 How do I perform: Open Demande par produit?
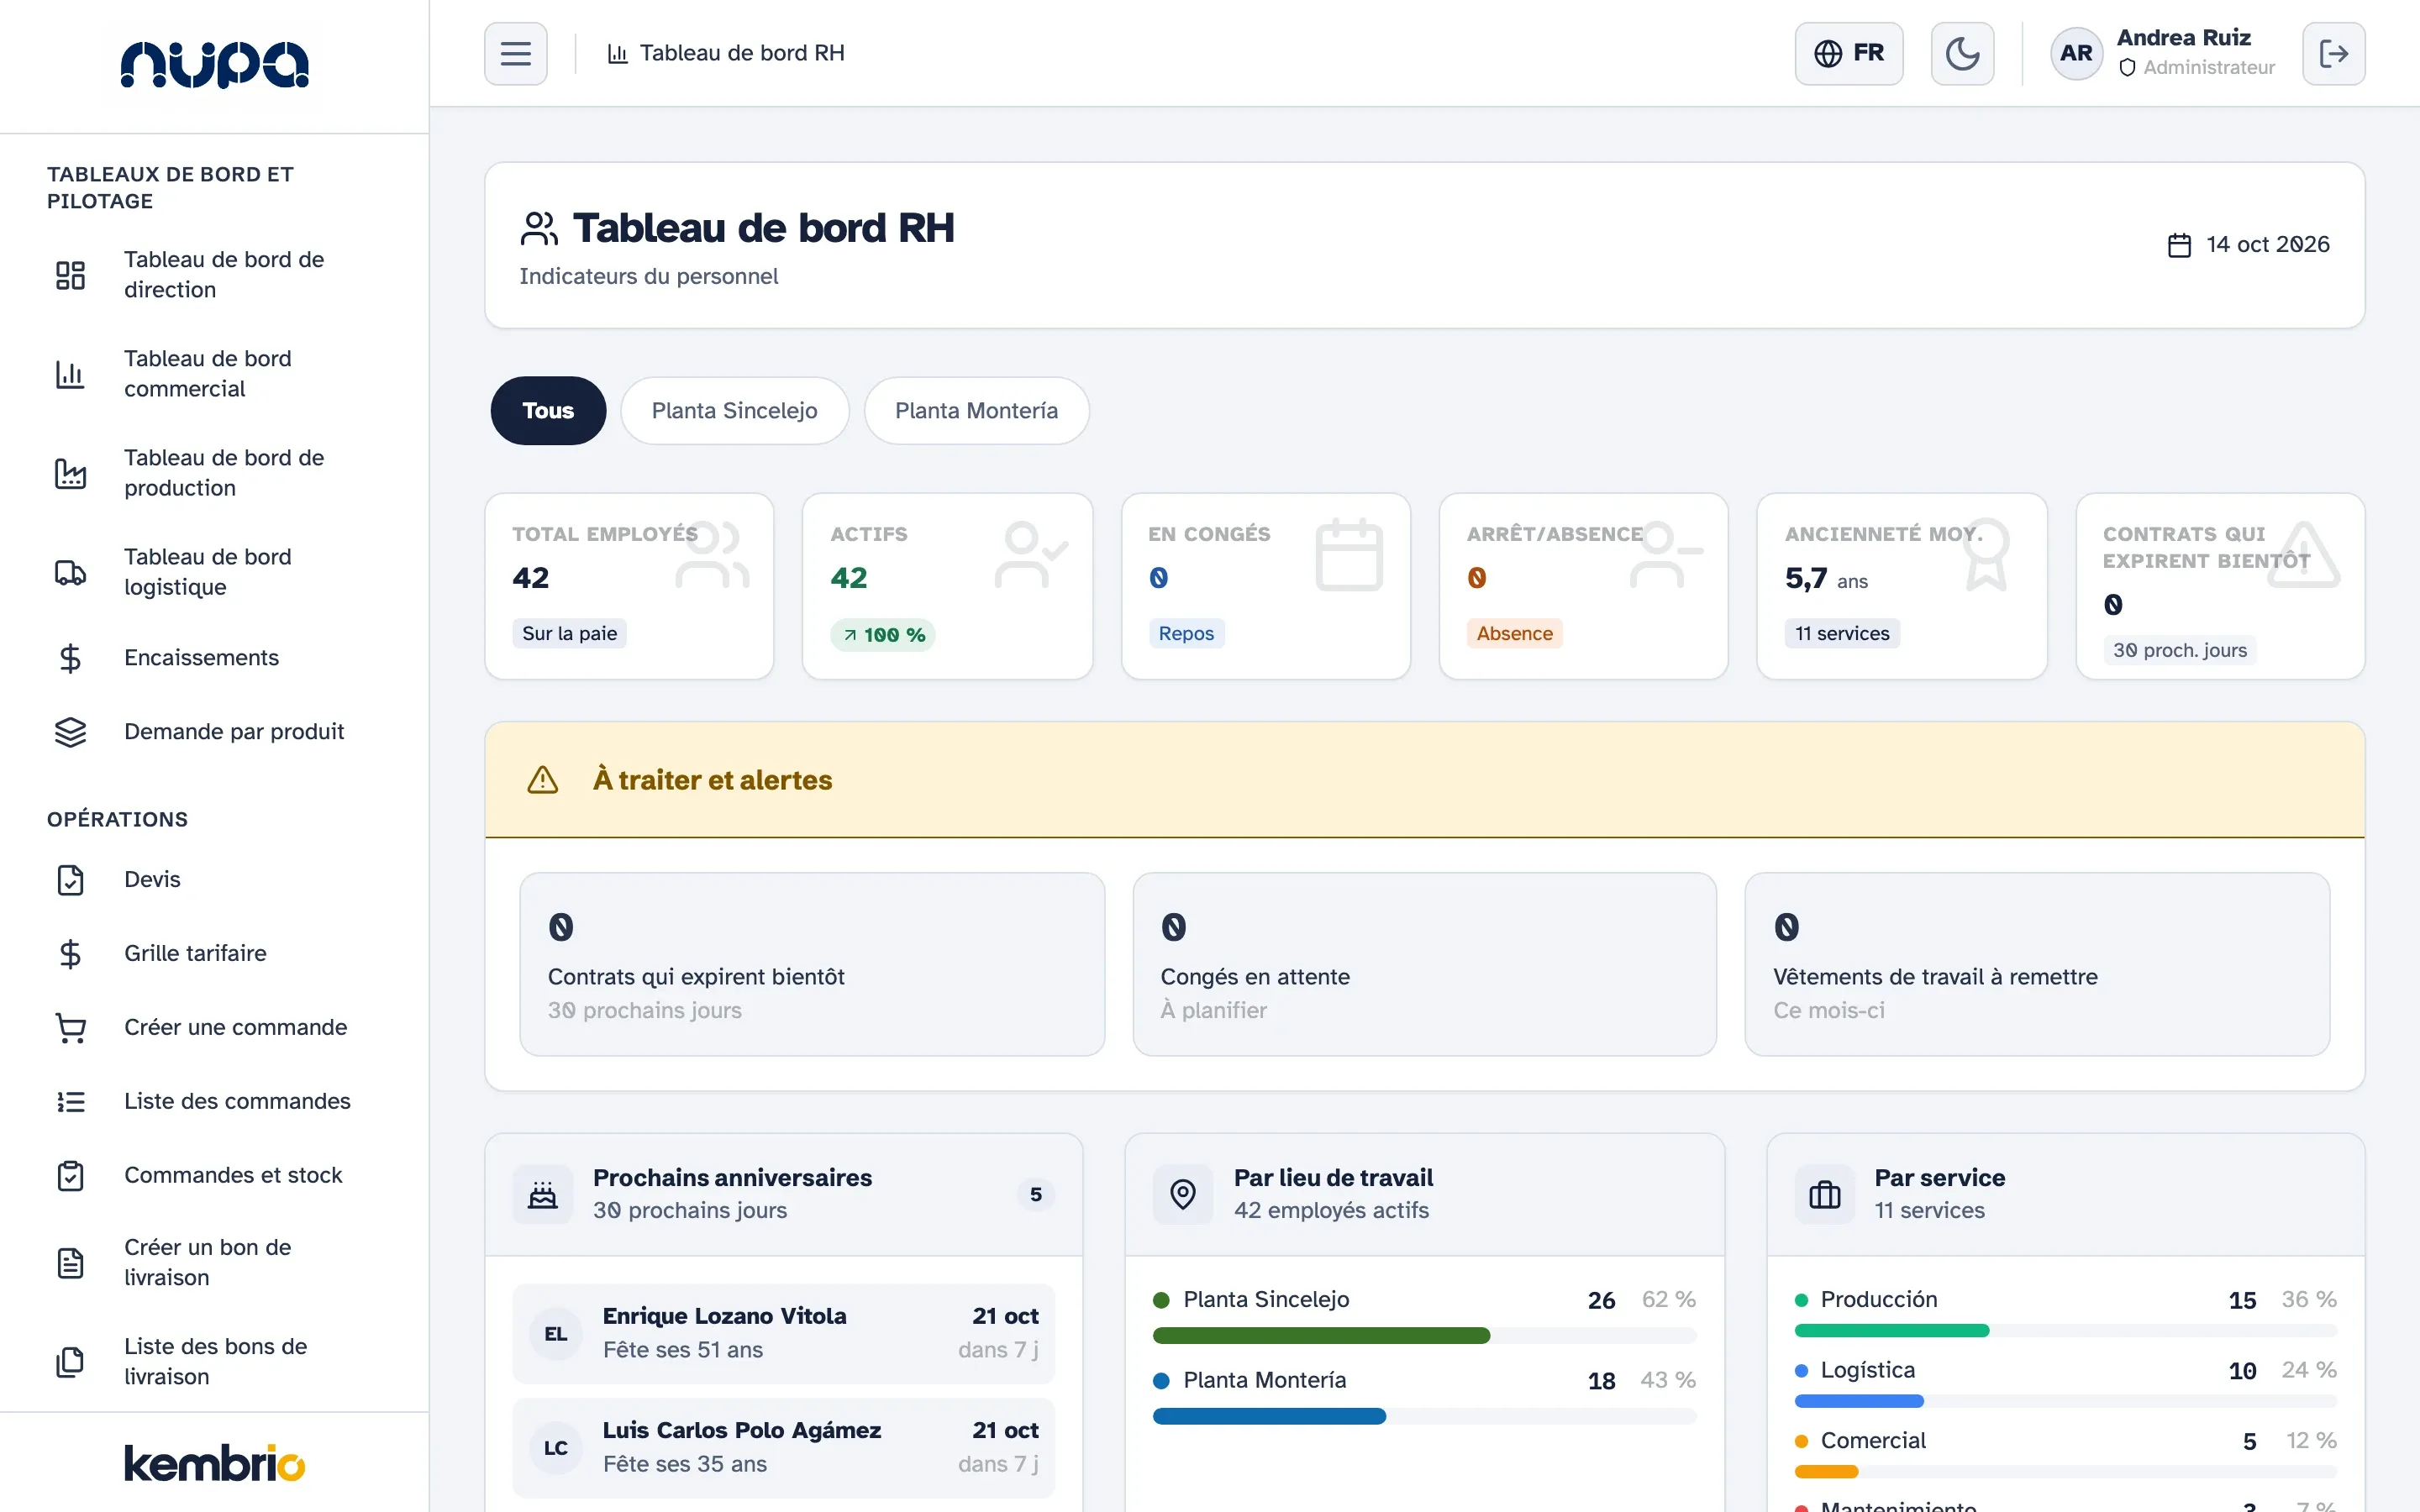tap(214, 731)
